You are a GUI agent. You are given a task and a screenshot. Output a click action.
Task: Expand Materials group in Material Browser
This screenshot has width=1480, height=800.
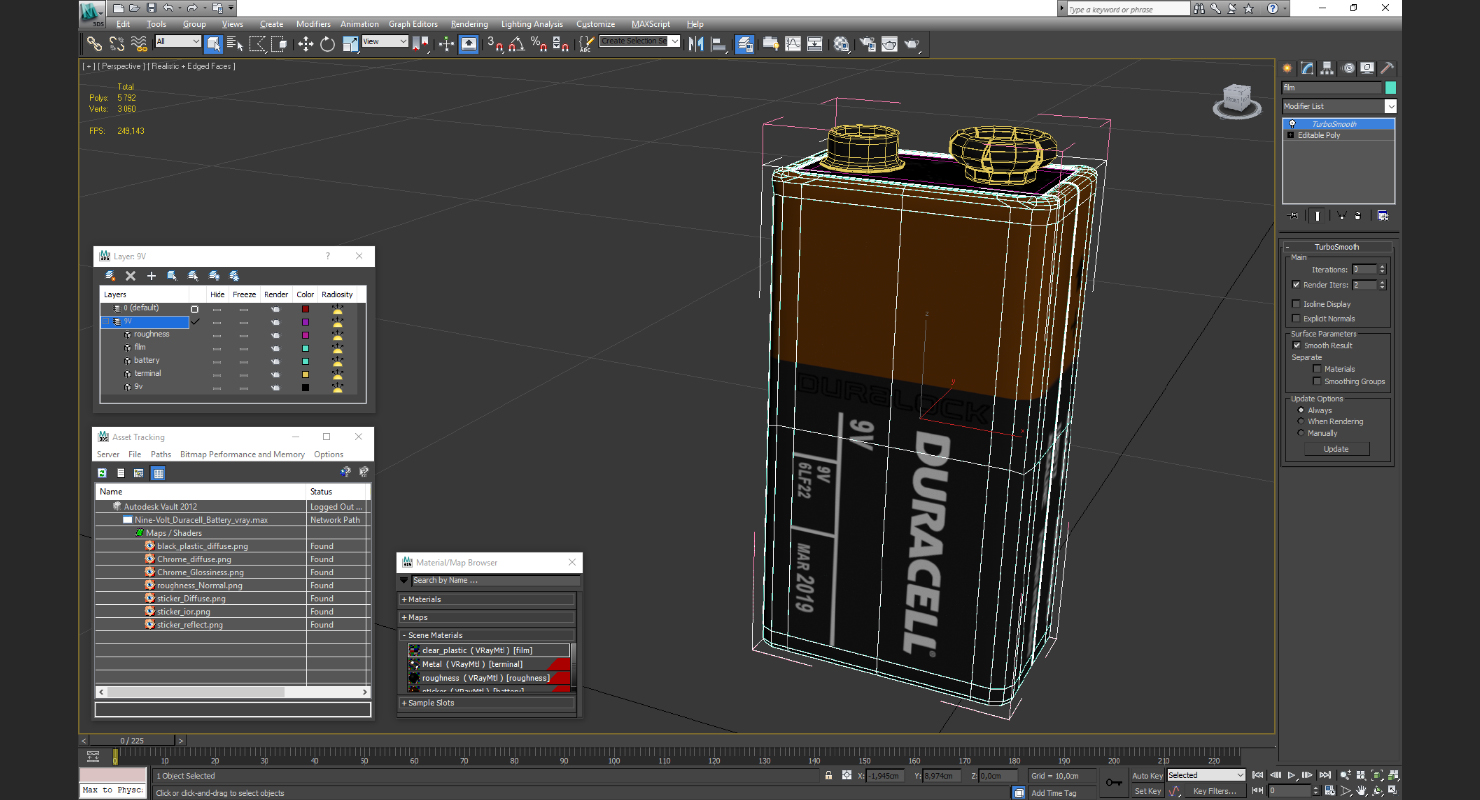(487, 600)
